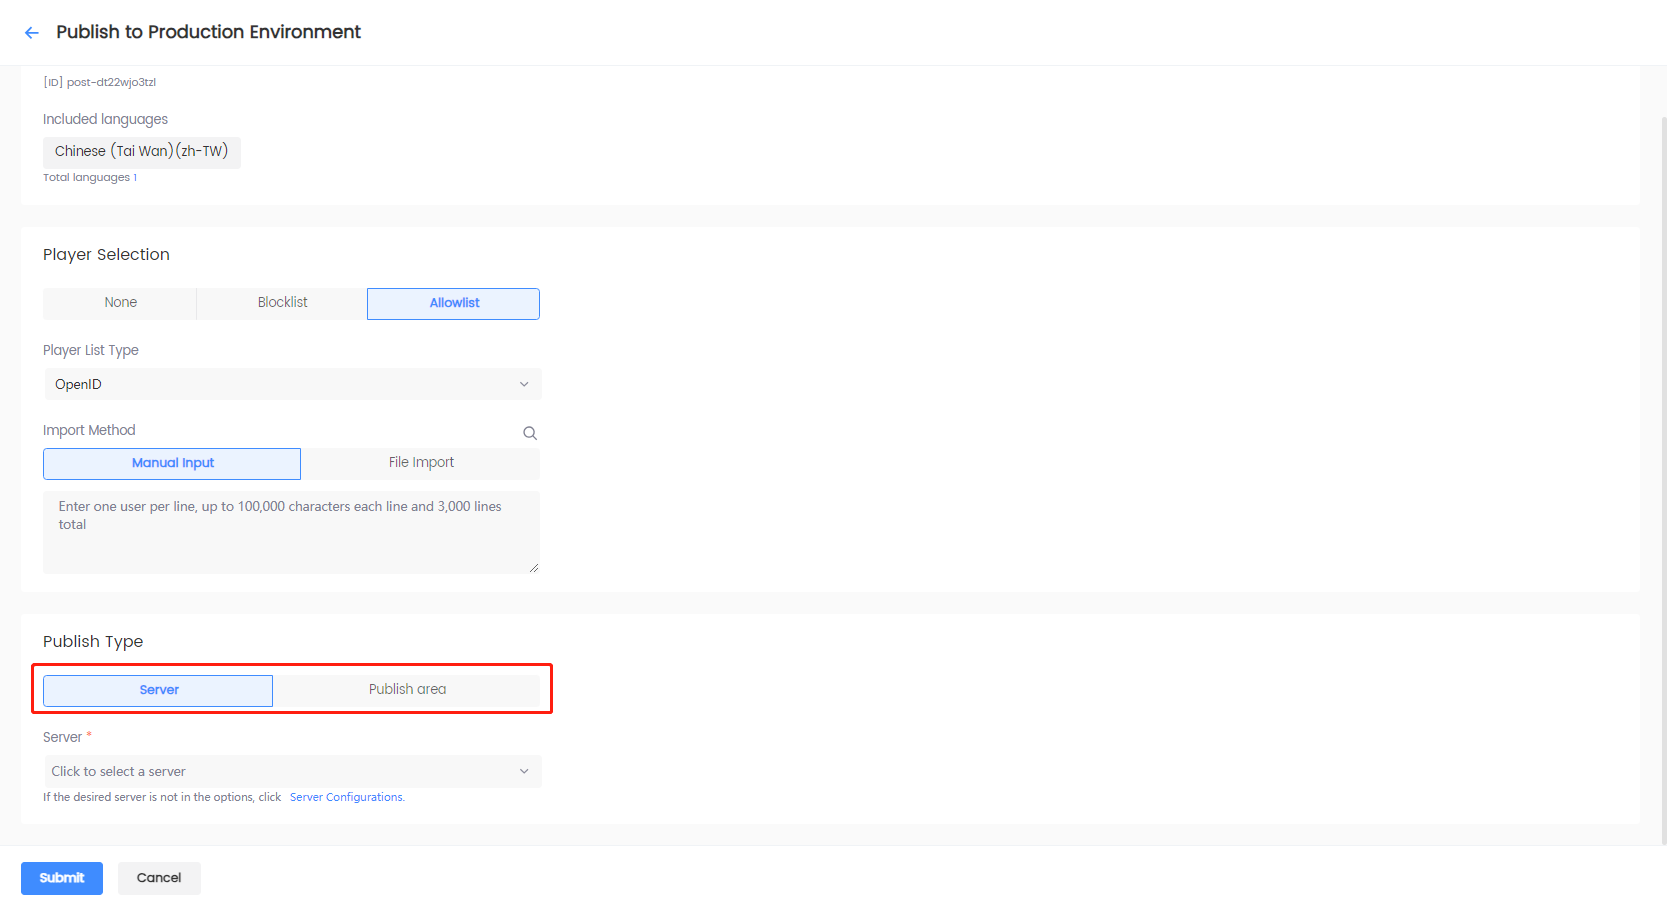
Task: Click the Chinese (Tai Wan)(zh-TW) language tag
Action: pyautogui.click(x=141, y=152)
